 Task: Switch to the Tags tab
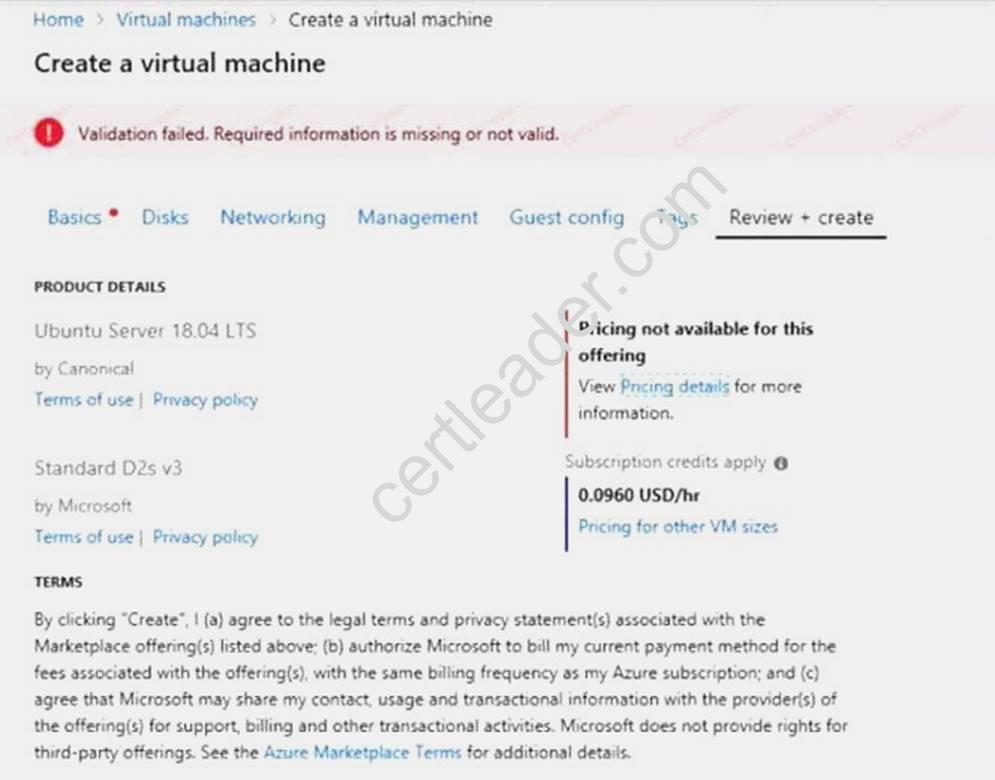coord(677,217)
